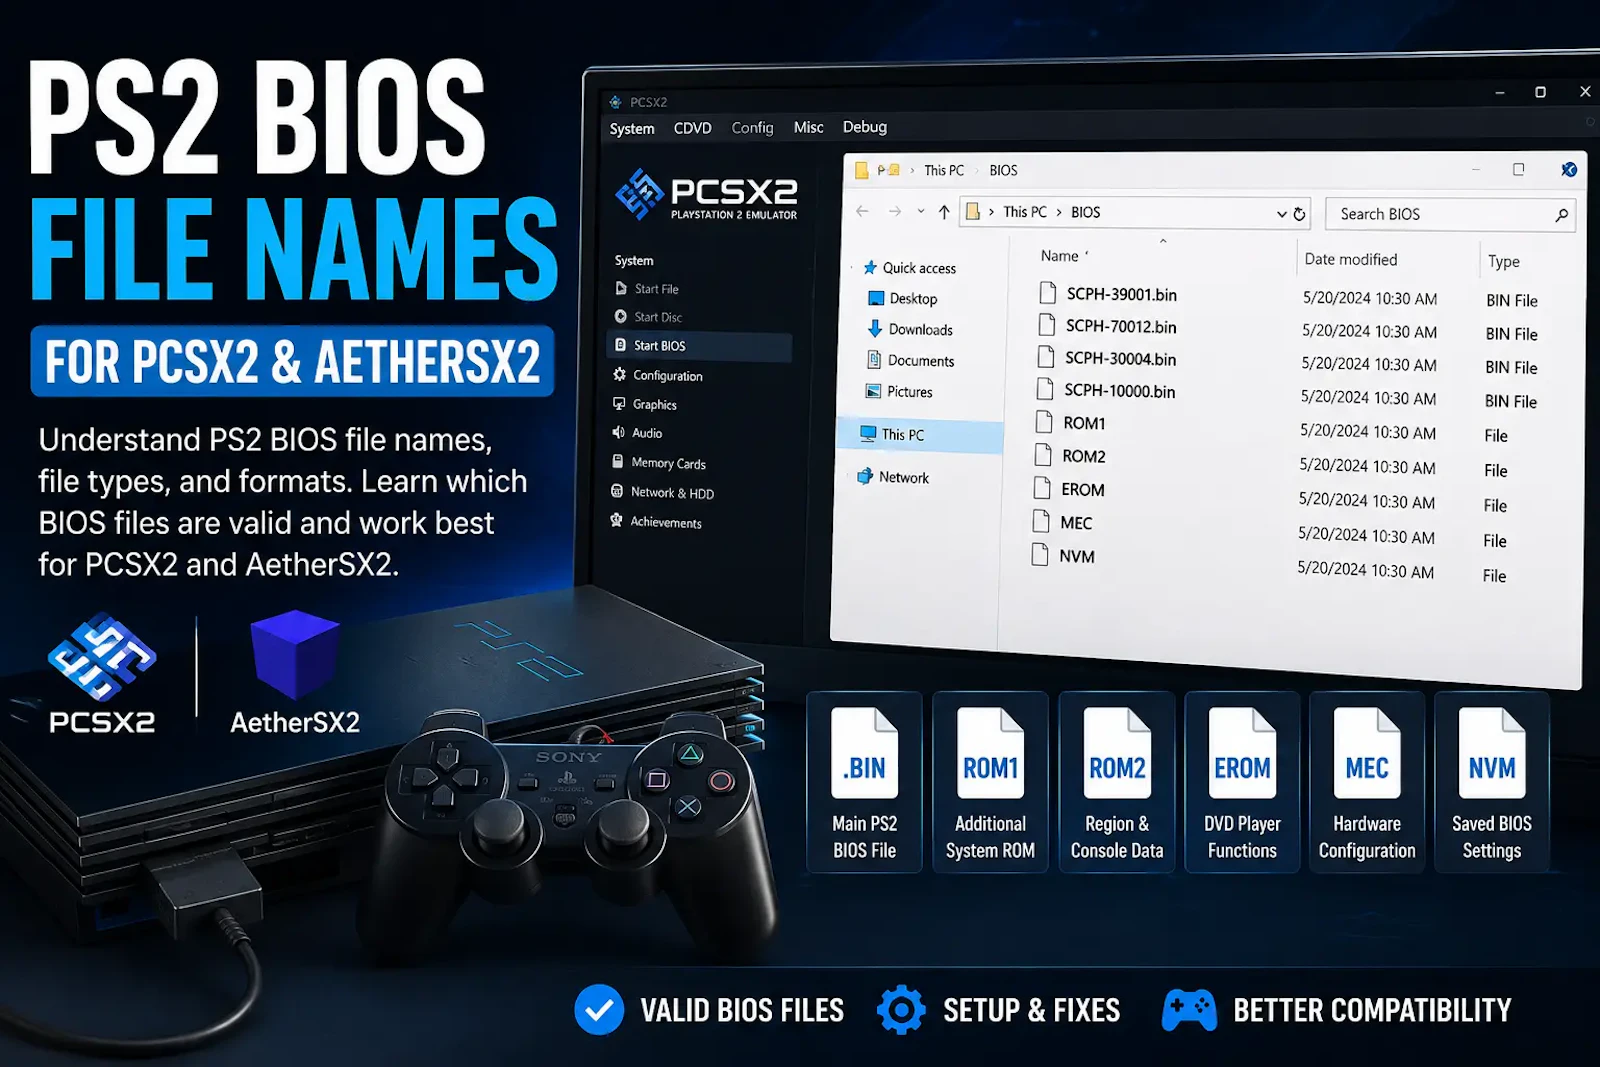Click the Setup & Fixes gear icon
The height and width of the screenshot is (1067, 1600).
pyautogui.click(x=901, y=1009)
